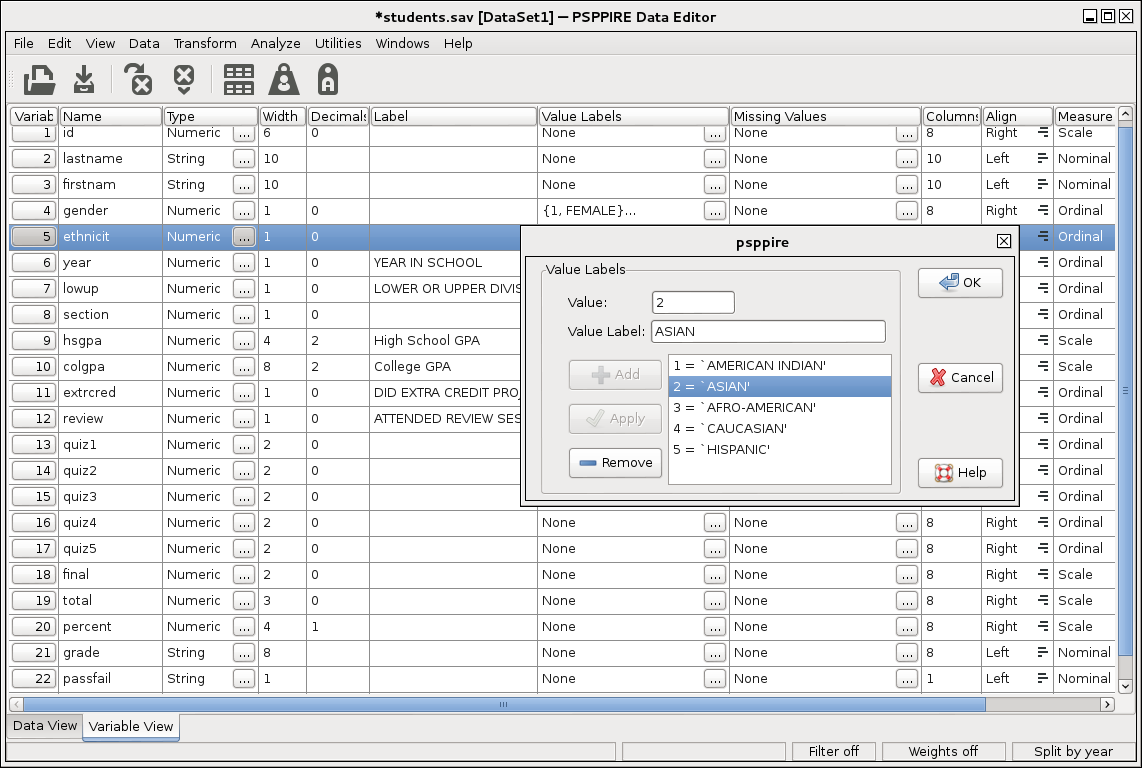Save the dataset via the save toolbar icon

pos(83,79)
